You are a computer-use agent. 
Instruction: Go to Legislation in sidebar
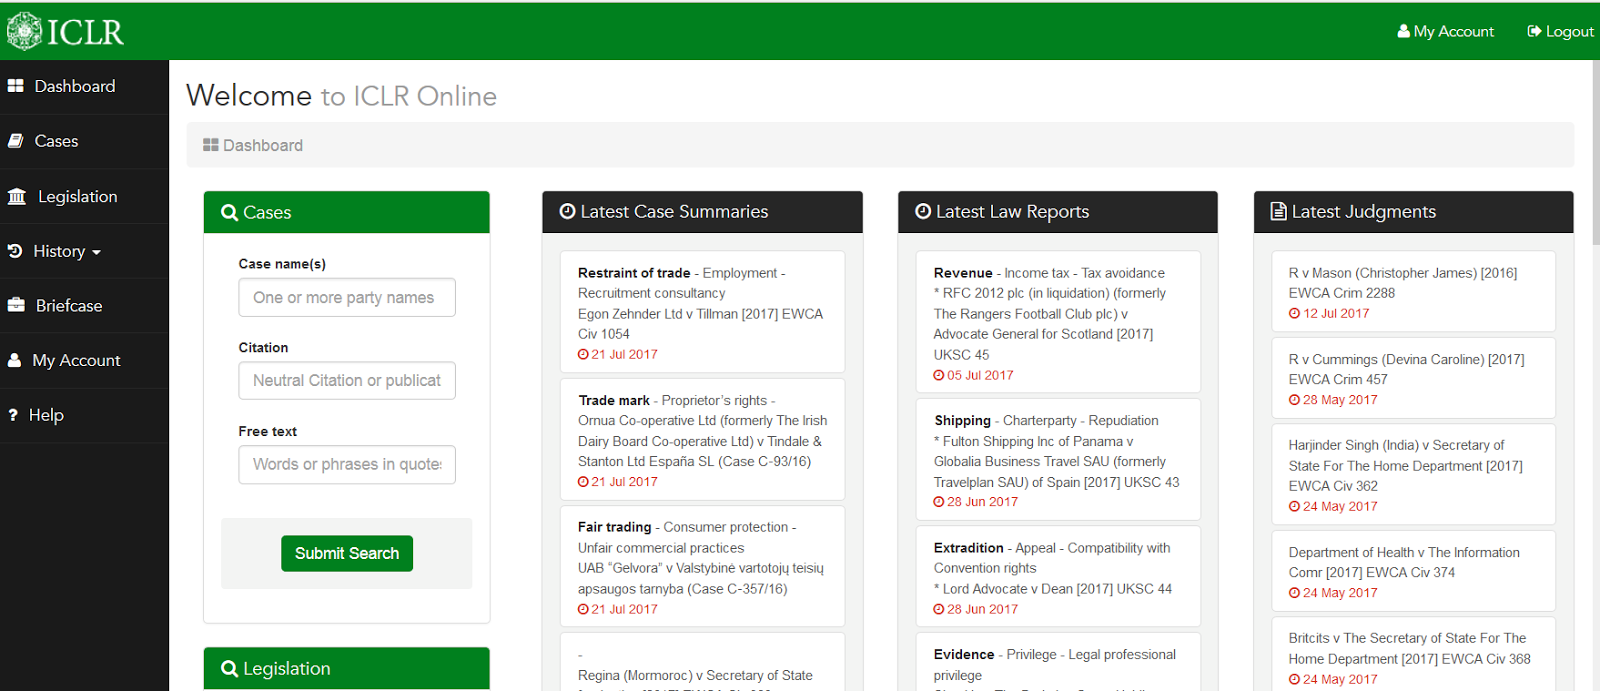click(84, 196)
